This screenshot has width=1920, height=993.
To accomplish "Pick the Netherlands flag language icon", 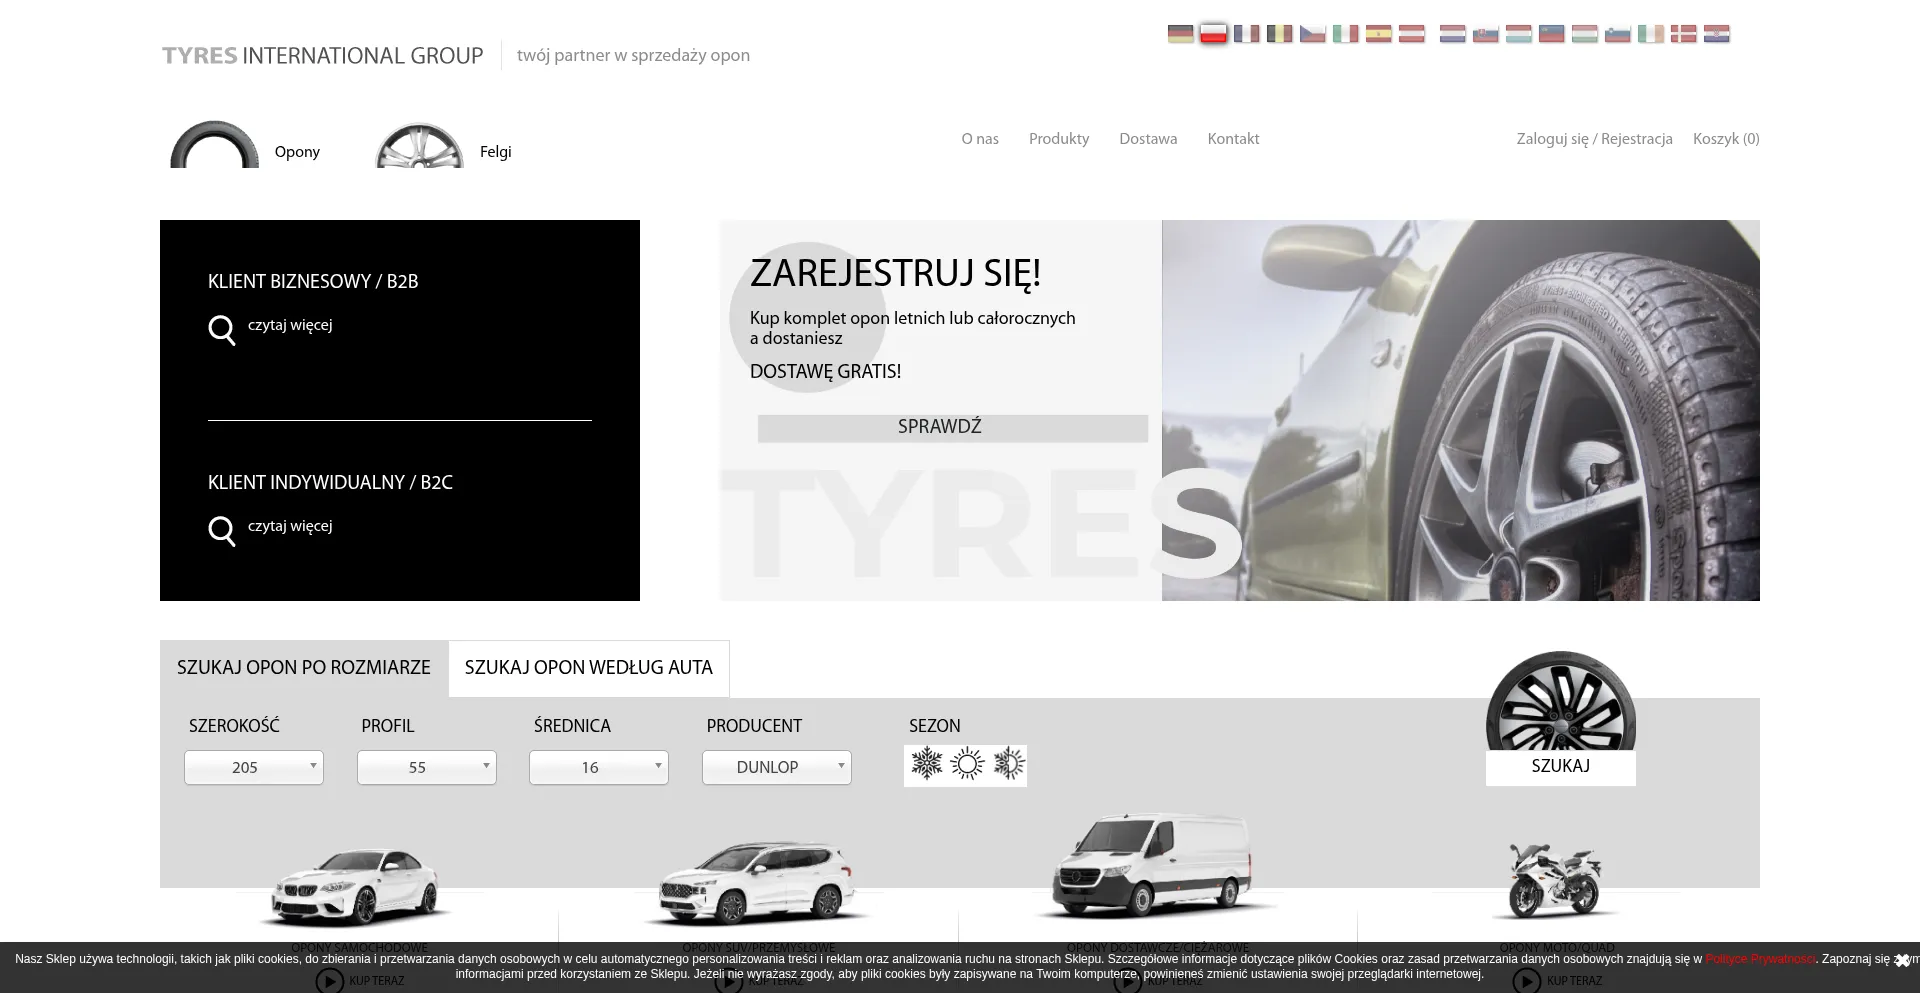I will (1452, 34).
